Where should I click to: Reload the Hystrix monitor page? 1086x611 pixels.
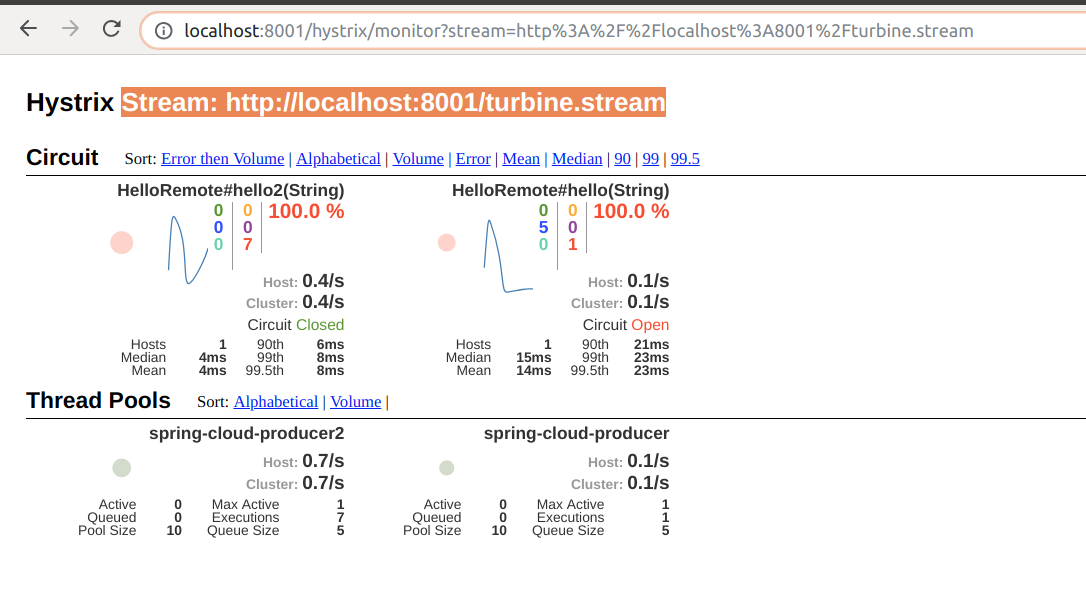pyautogui.click(x=112, y=29)
